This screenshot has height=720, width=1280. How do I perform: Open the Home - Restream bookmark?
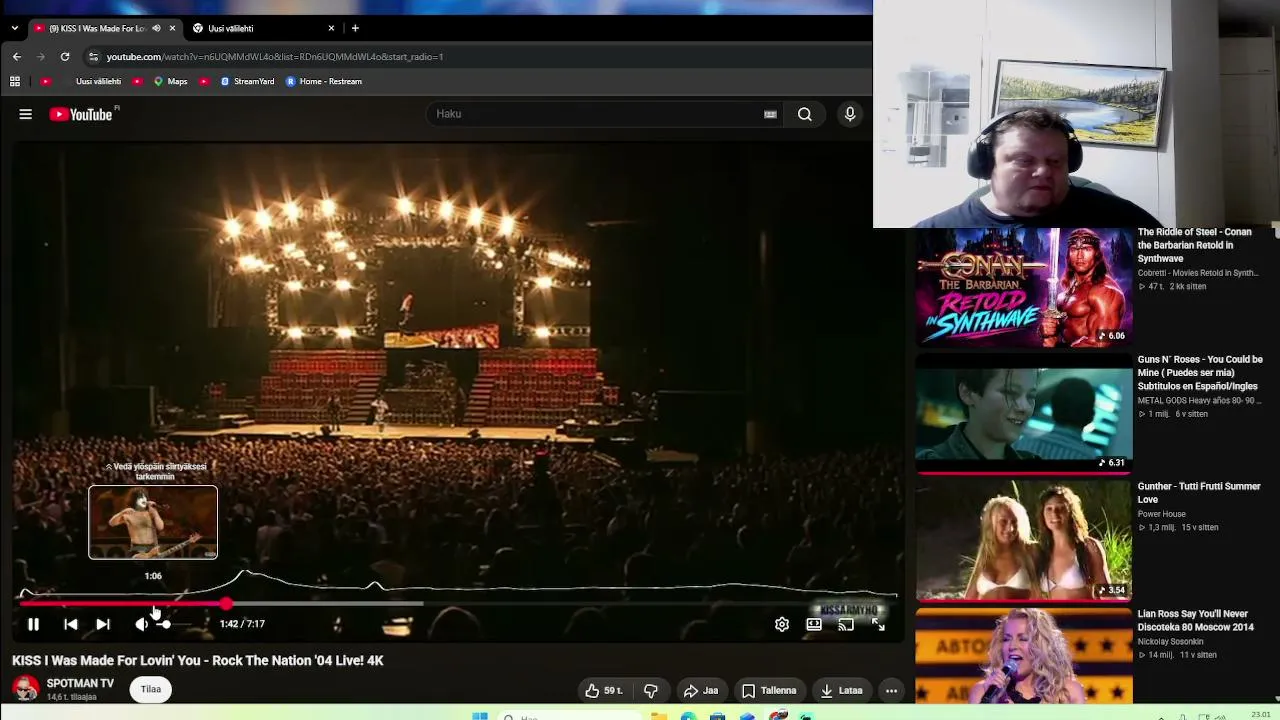click(324, 81)
